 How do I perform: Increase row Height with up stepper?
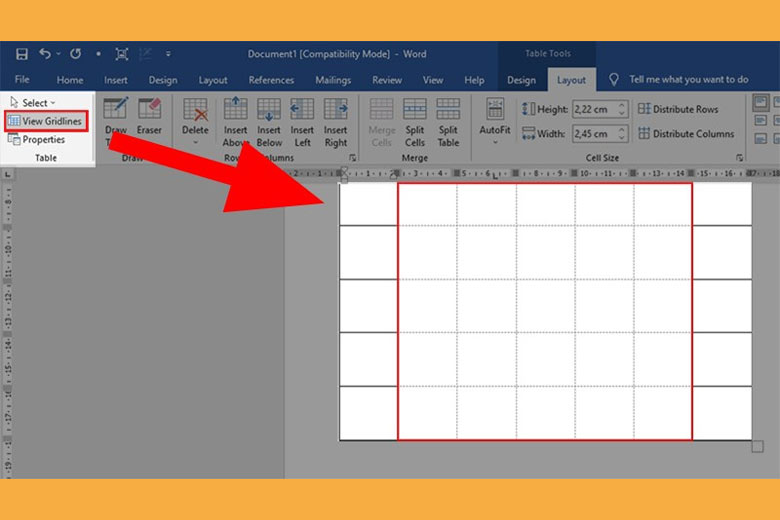click(x=622, y=105)
